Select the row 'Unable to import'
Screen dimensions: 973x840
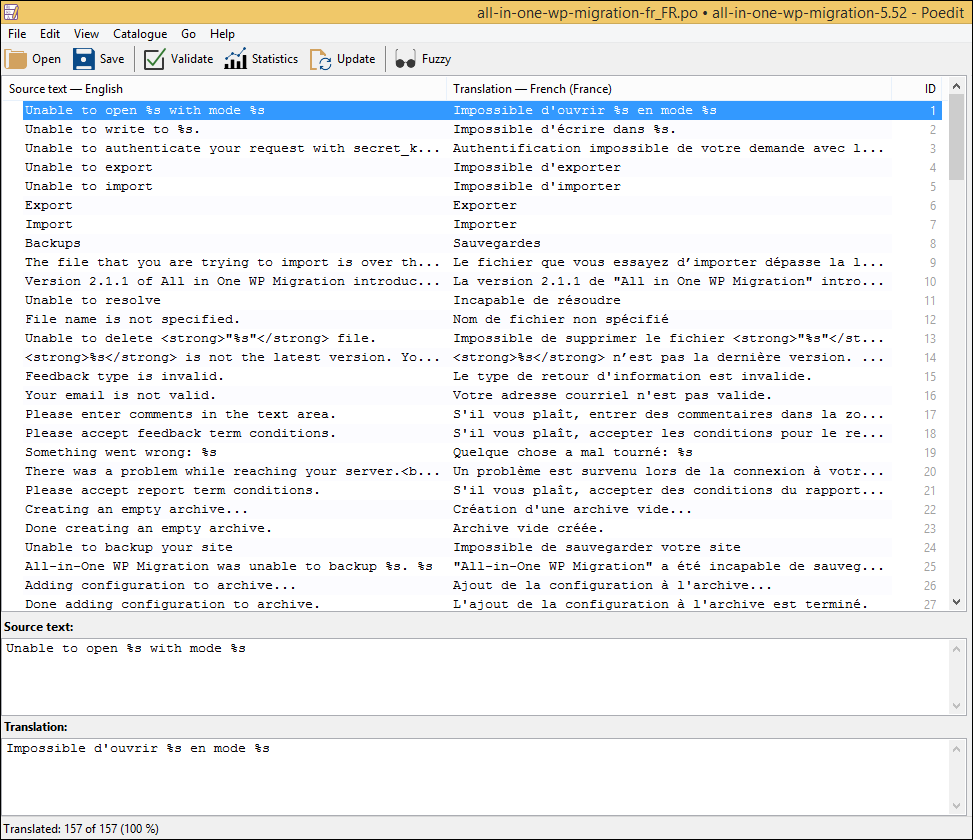point(482,187)
